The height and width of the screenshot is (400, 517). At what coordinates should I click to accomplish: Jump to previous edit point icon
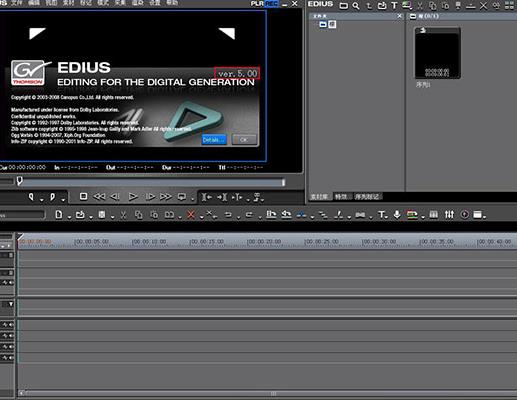tap(207, 197)
